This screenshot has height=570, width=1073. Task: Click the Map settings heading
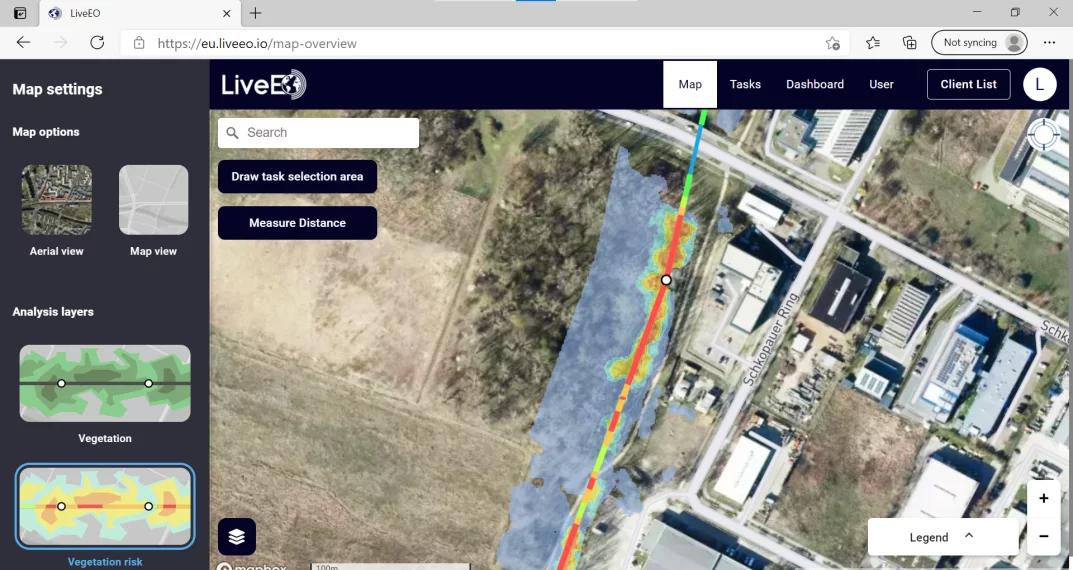[57, 89]
